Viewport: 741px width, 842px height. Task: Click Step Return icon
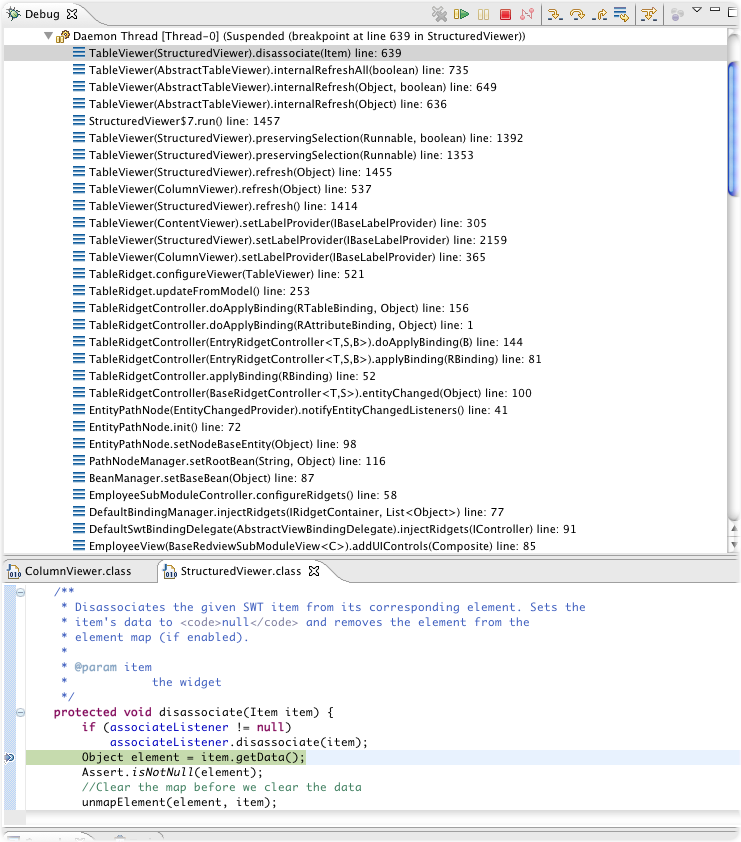599,14
